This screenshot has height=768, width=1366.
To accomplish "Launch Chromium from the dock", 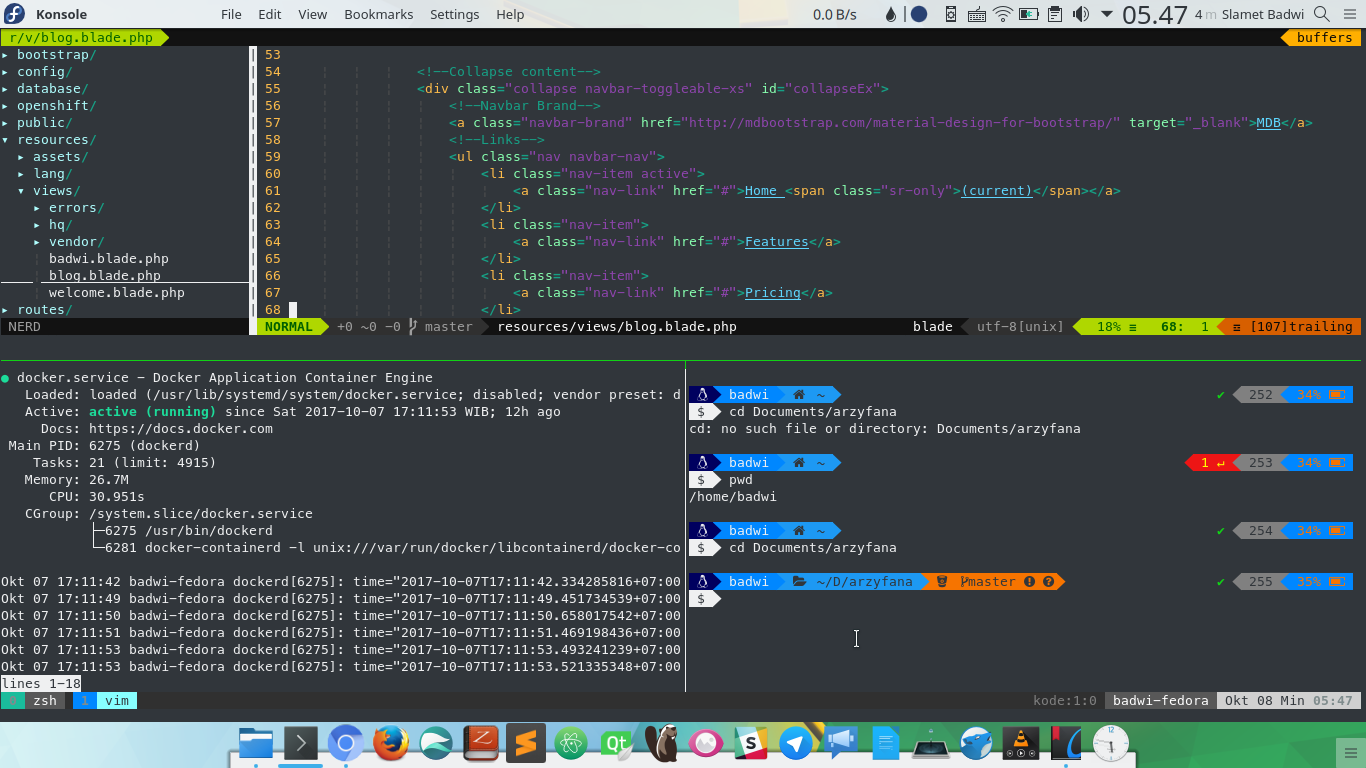I will point(346,743).
